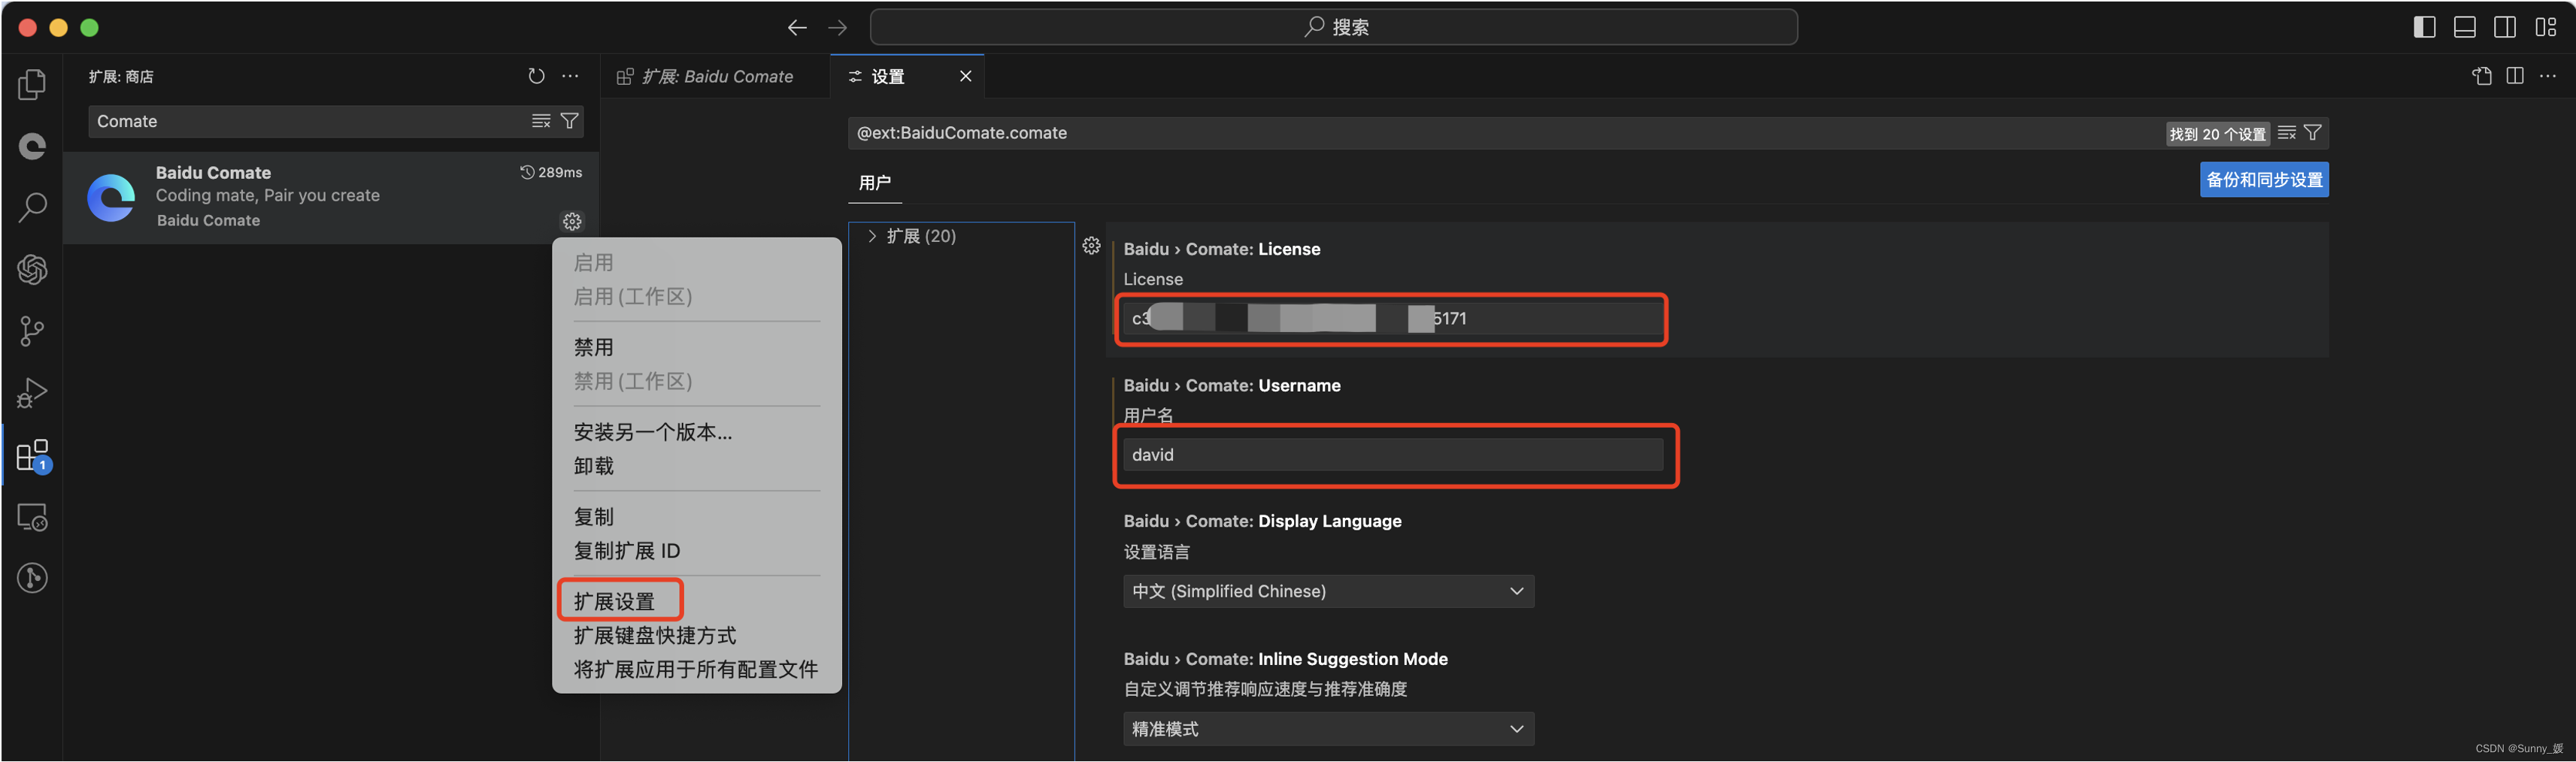Viewport: 2576px width, 762px height.
Task: Filter settings with the funnel icon
Action: [2313, 133]
